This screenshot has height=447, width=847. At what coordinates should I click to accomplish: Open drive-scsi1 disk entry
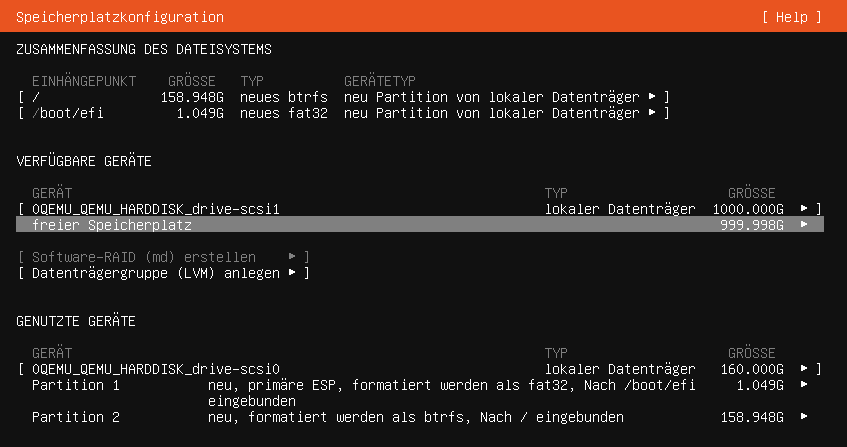click(420, 209)
